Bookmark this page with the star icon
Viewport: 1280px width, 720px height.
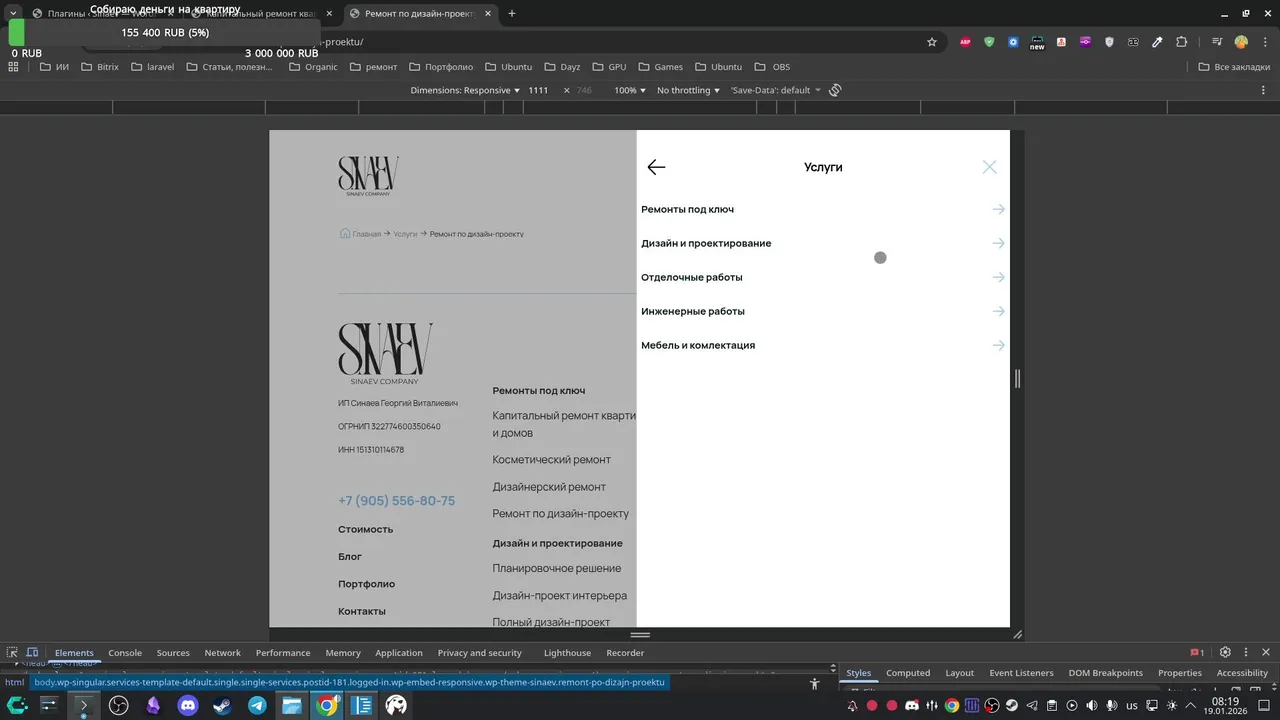[932, 42]
